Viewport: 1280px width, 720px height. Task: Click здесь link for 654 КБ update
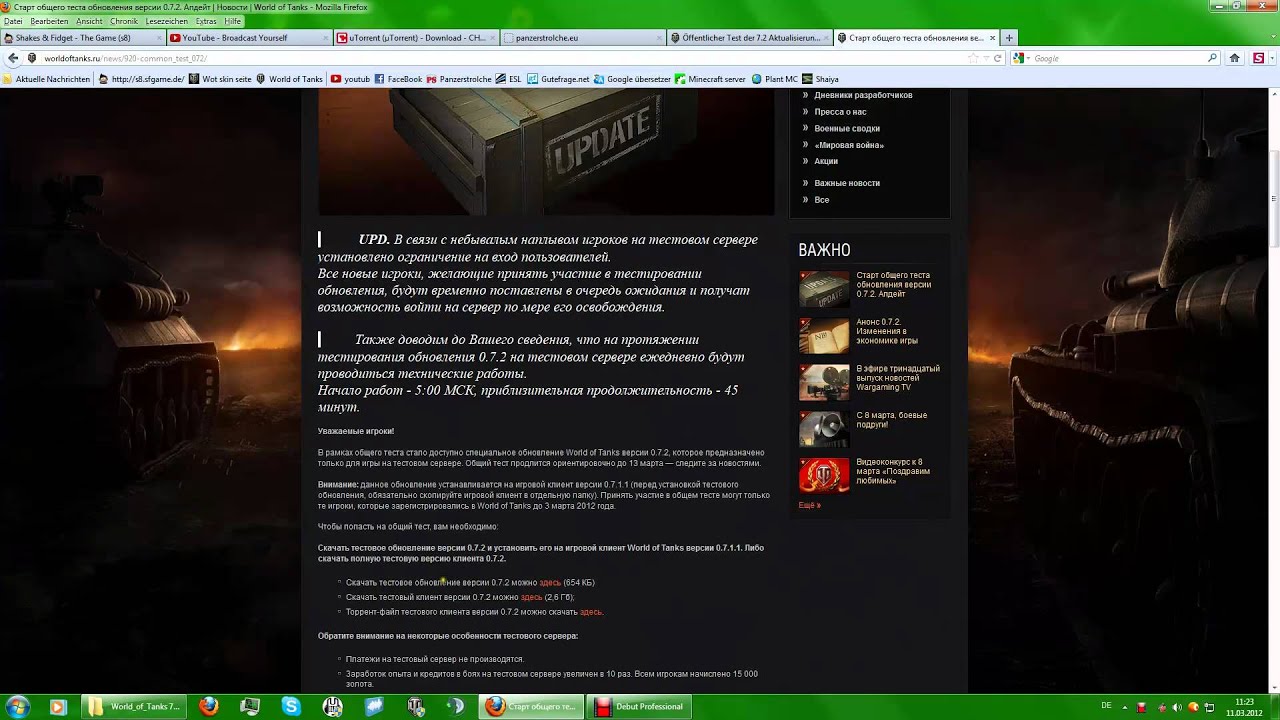click(x=550, y=582)
